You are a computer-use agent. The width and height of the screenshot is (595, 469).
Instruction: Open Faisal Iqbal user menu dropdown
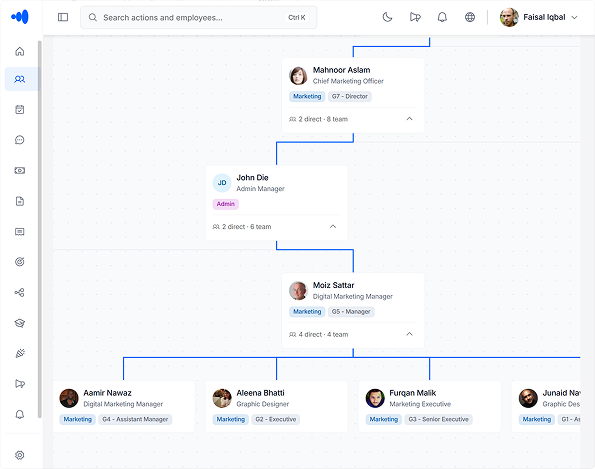click(539, 17)
